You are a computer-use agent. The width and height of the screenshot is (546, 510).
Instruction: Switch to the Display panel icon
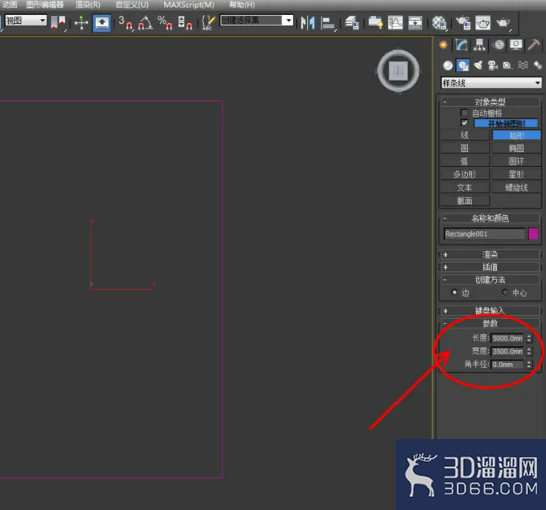516,45
